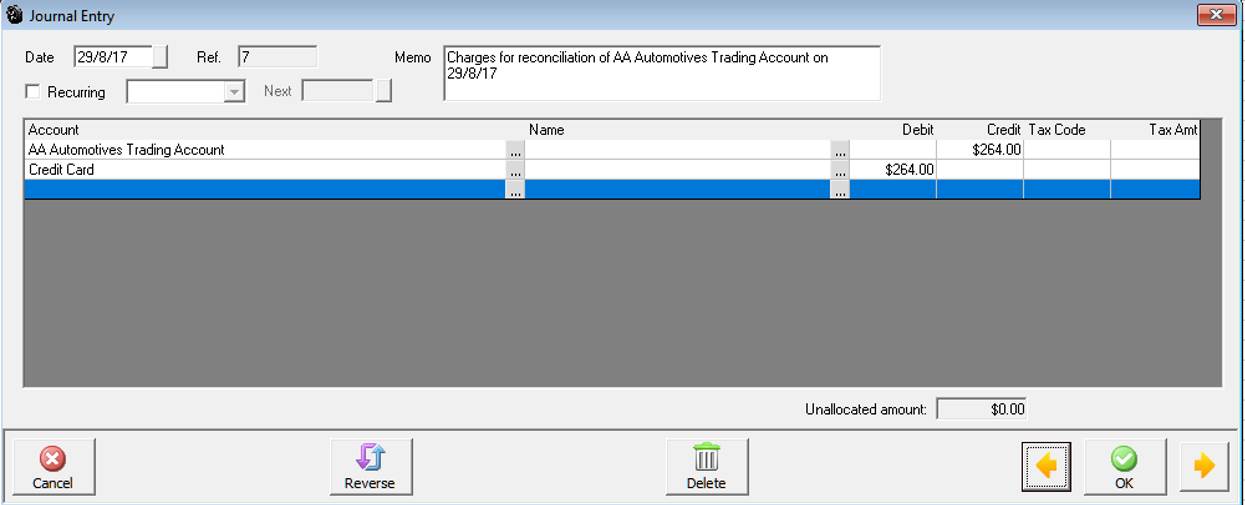
Task: Go to previous entry with left arrow
Action: [1046, 467]
